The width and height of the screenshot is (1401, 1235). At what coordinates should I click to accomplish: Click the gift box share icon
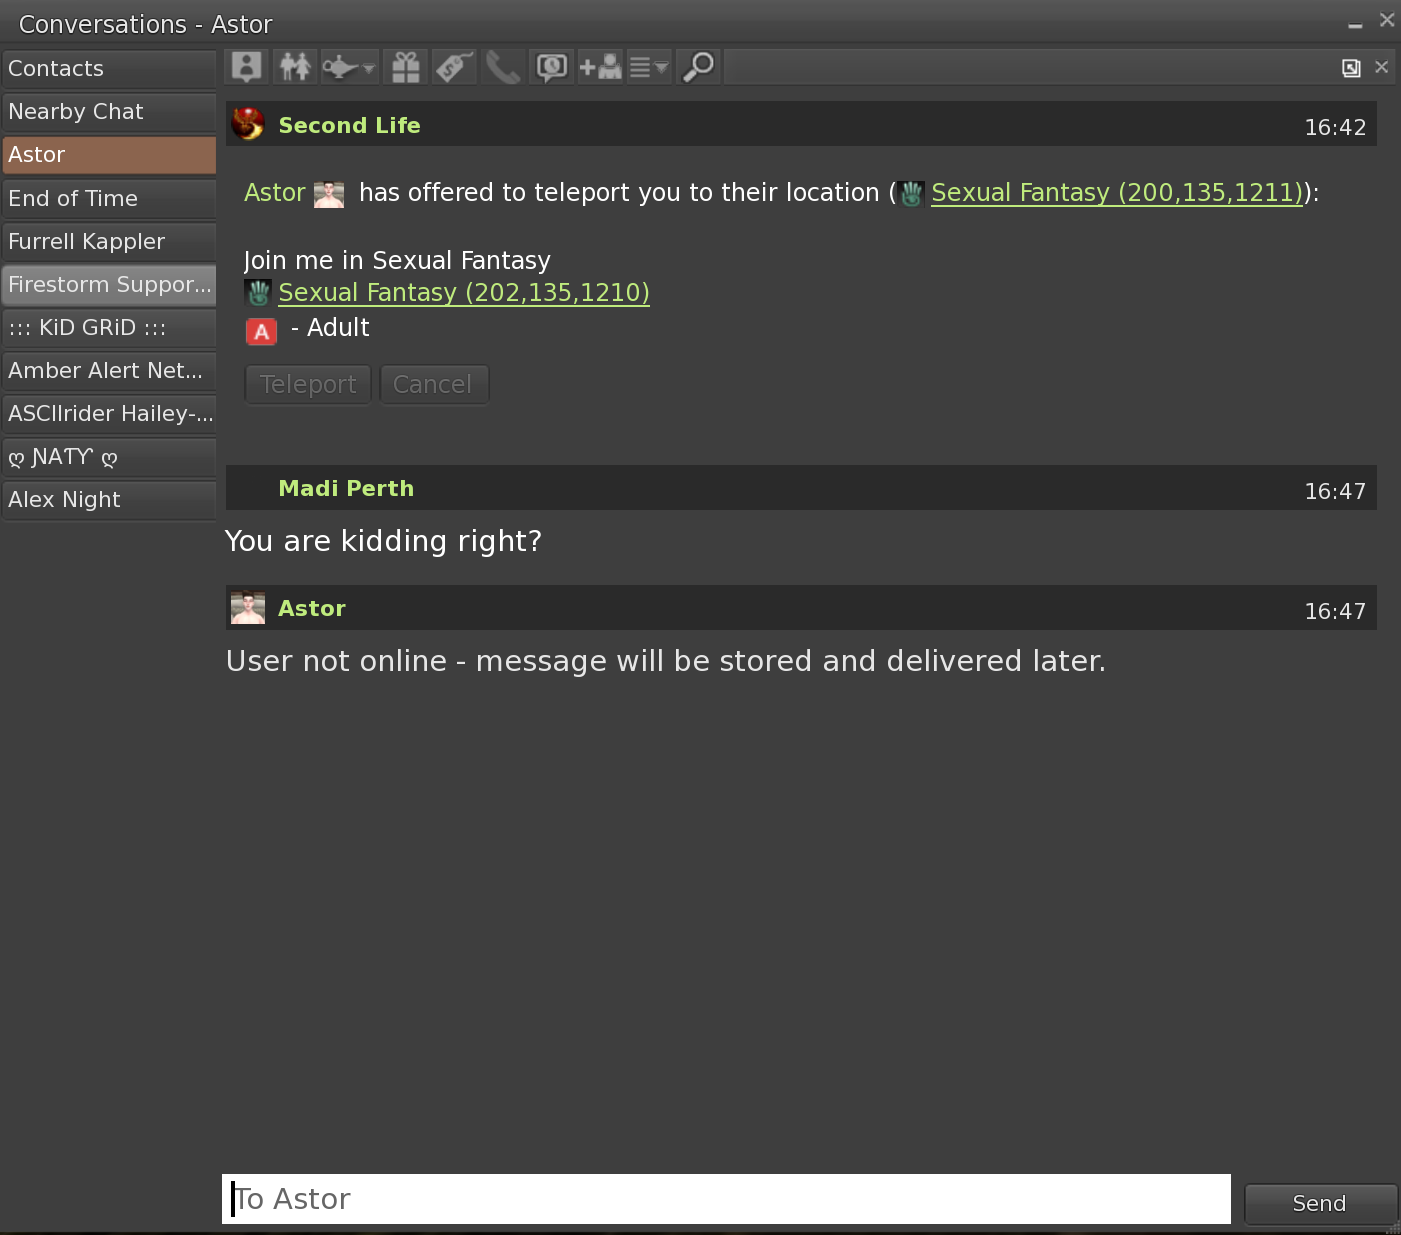click(405, 67)
